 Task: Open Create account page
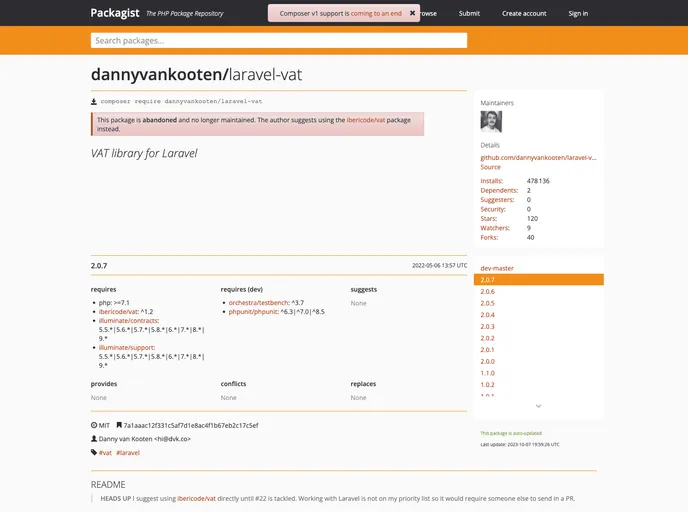pos(524,14)
